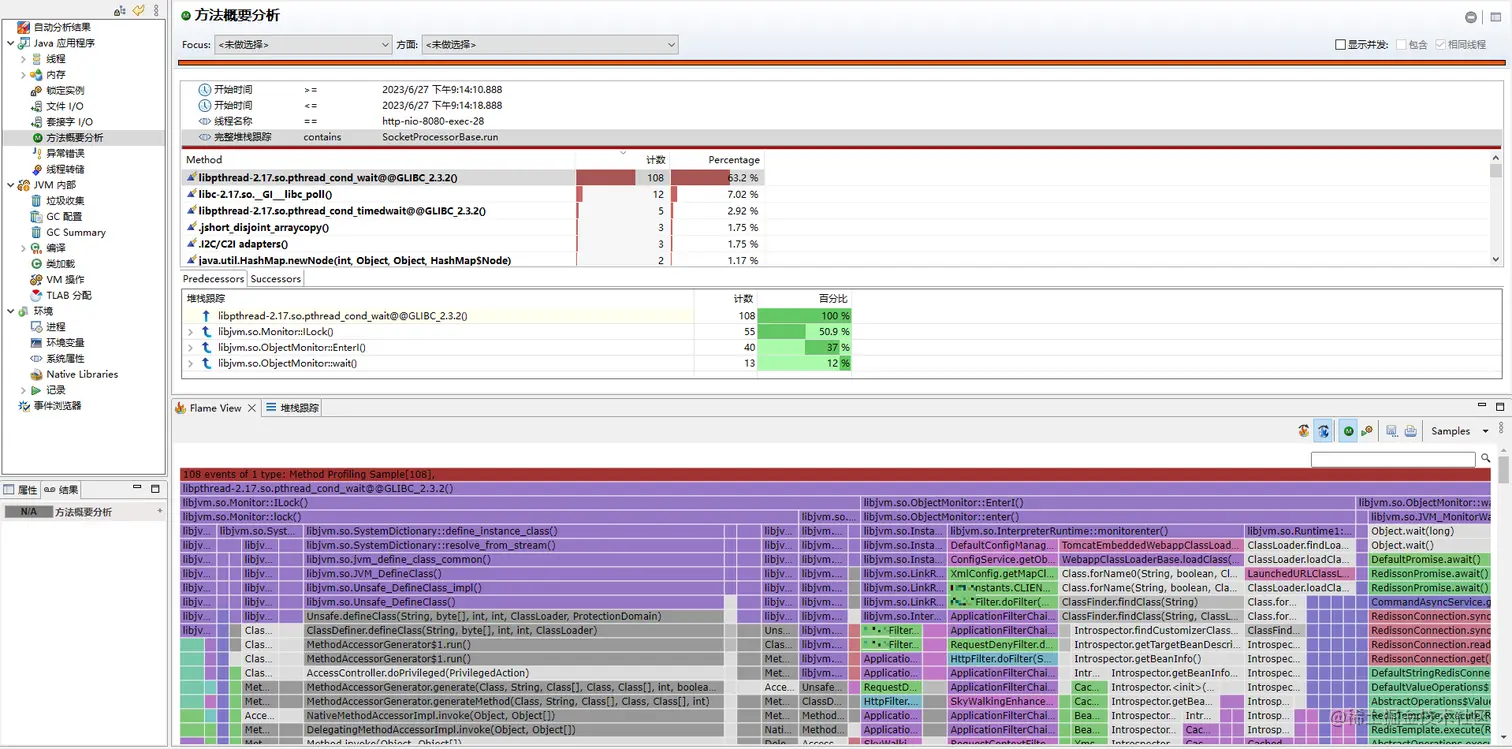Click the save image icon in Flame View toolbar
Viewport: 1512px width, 749px height.
pyautogui.click(x=1391, y=431)
